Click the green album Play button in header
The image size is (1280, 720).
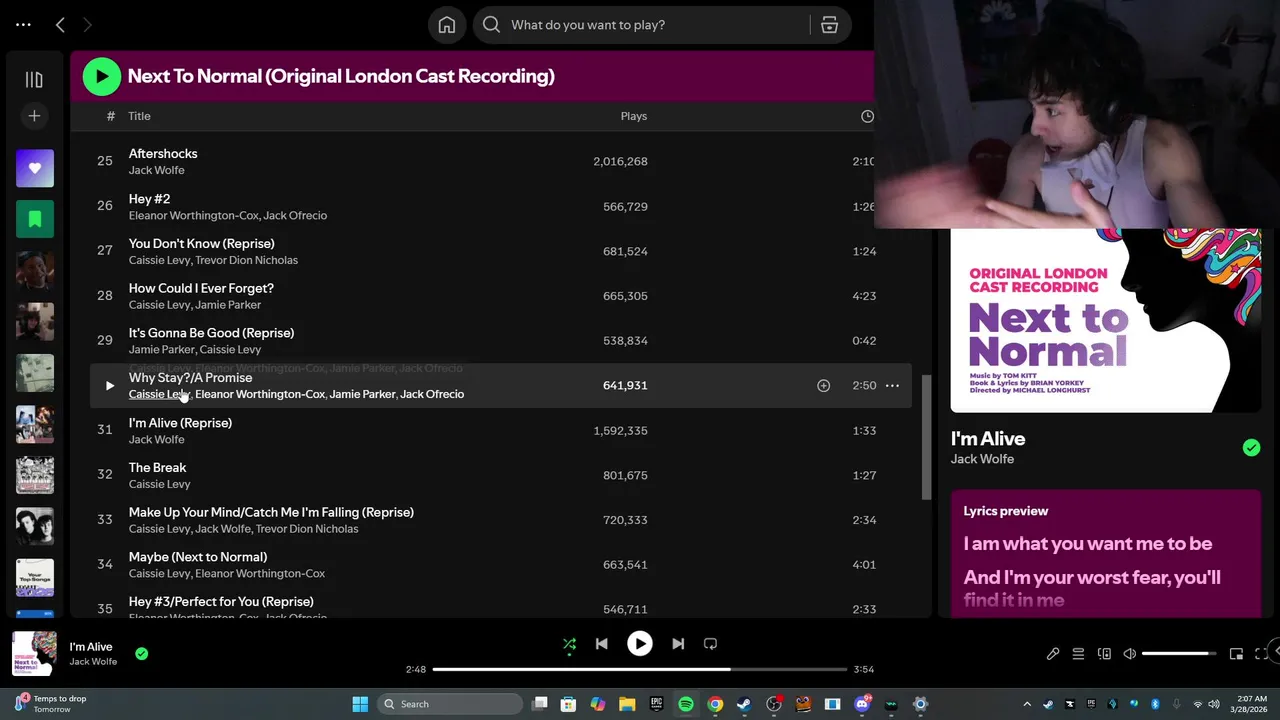point(101,76)
